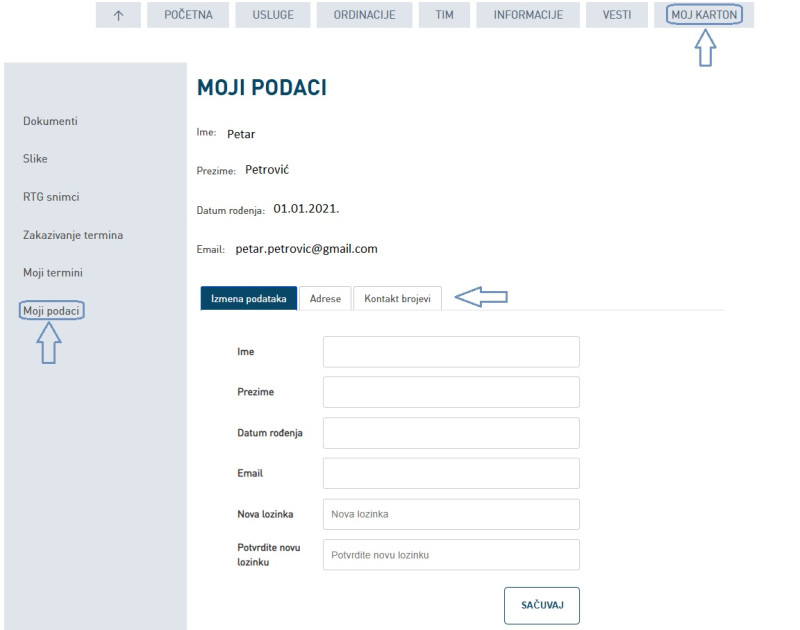This screenshot has height=630, width=800.
Task: Open the VESTI page
Action: 616,15
